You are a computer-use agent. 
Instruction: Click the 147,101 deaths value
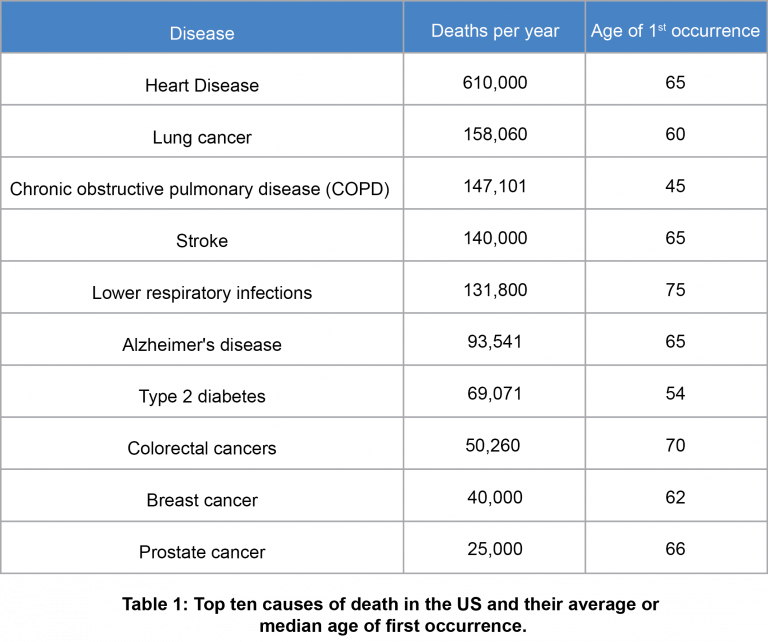pyautogui.click(x=494, y=186)
